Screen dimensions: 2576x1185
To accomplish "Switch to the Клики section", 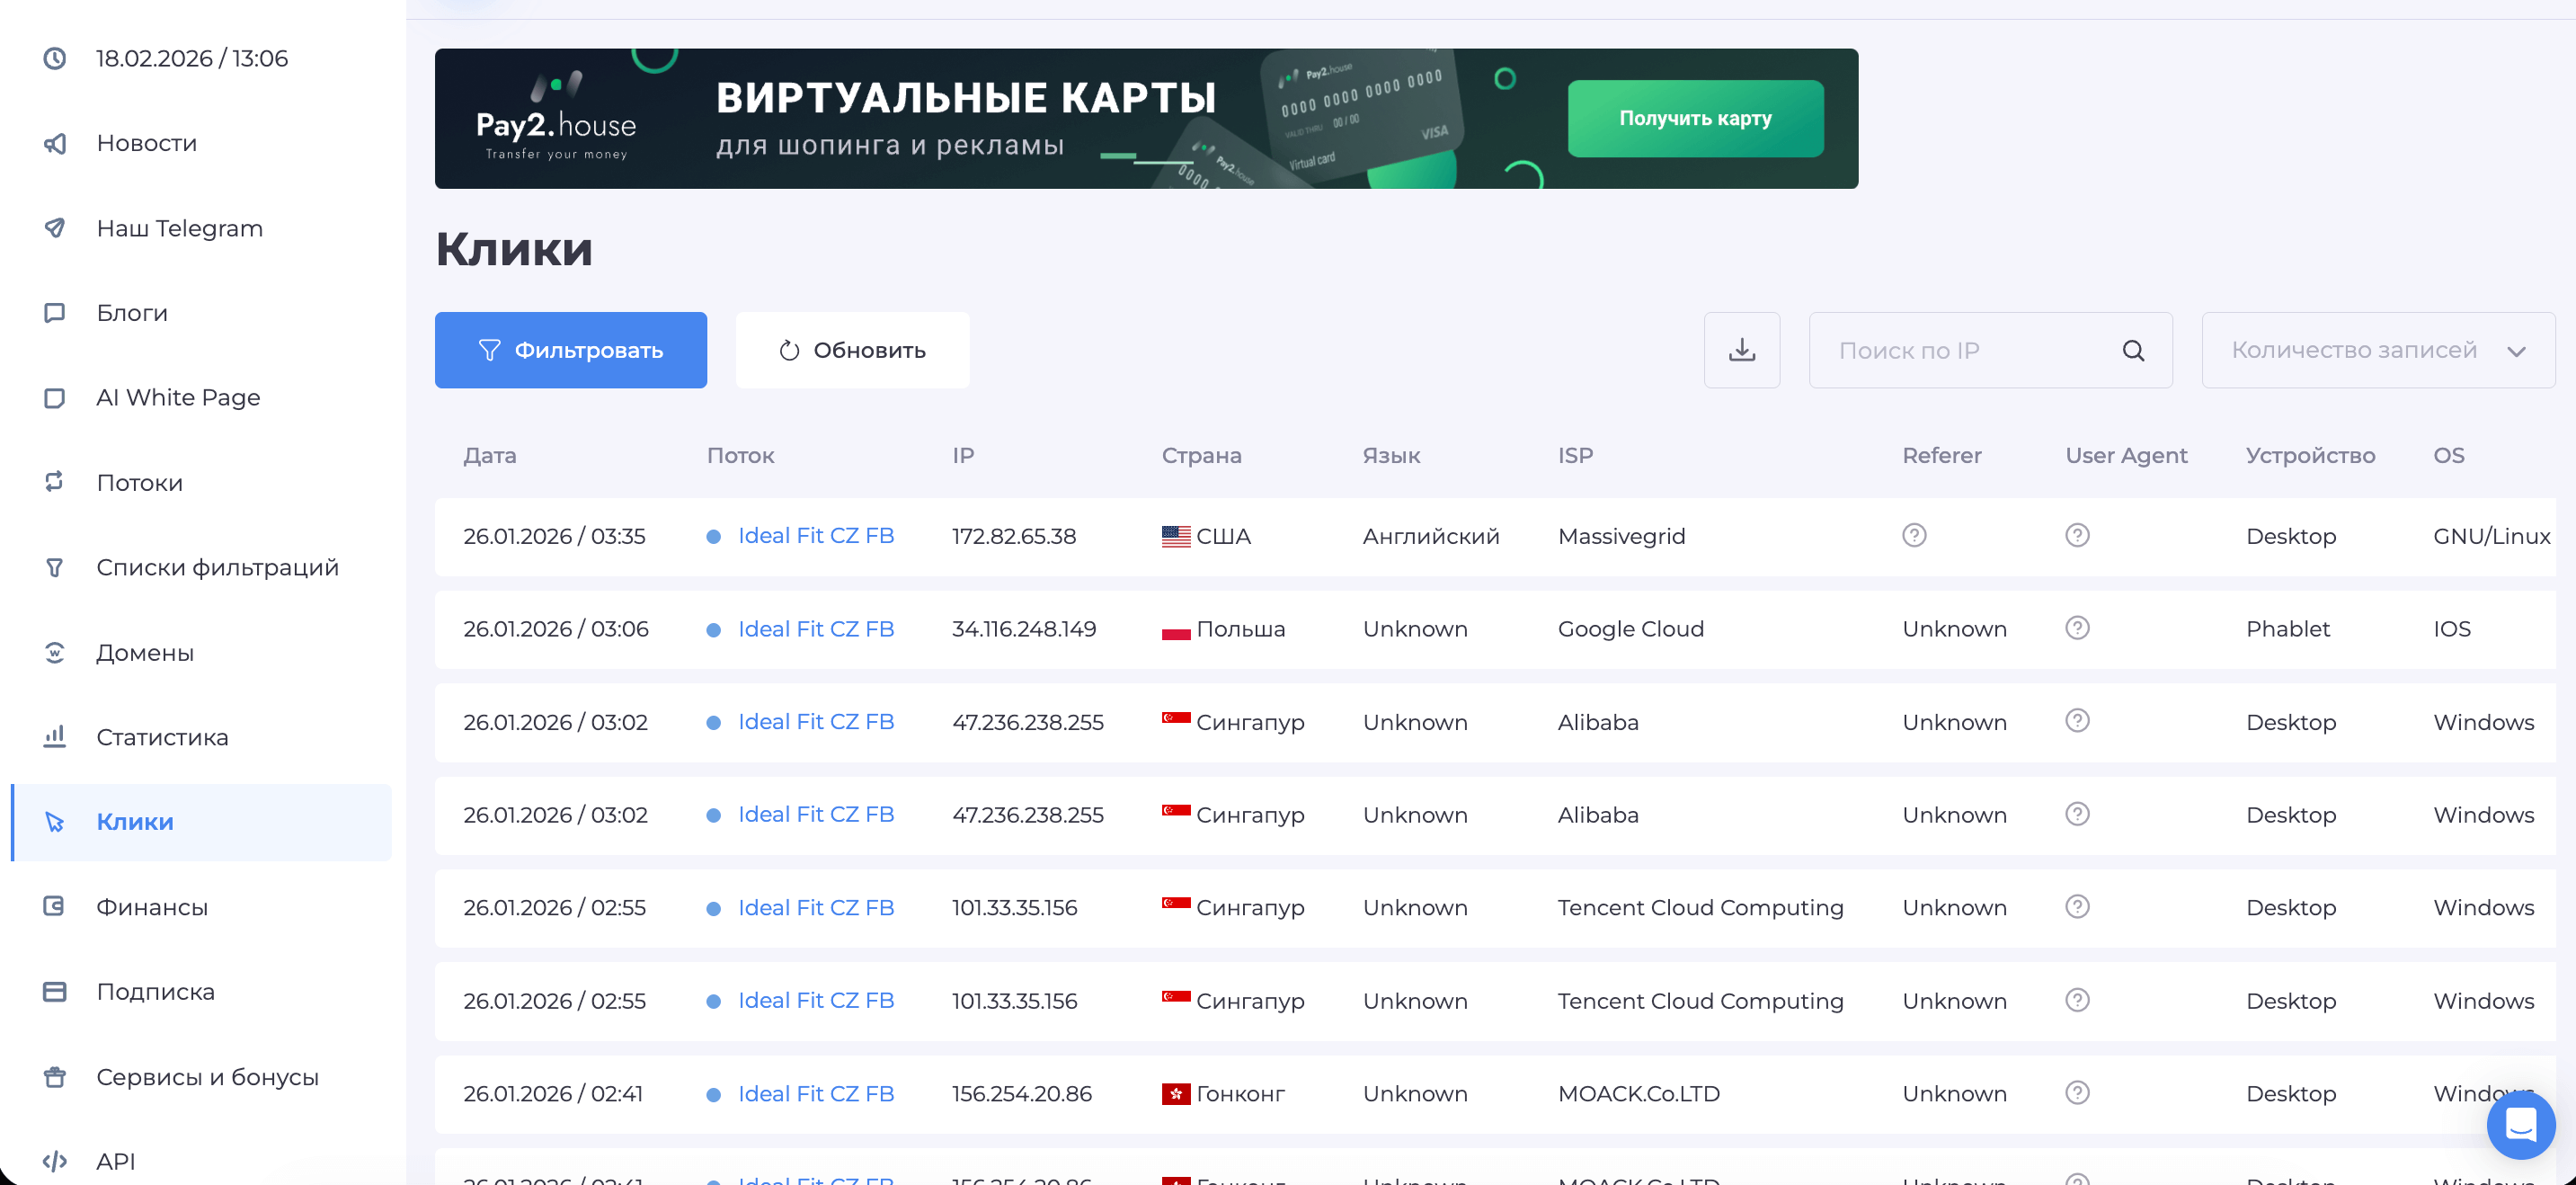I will point(131,821).
